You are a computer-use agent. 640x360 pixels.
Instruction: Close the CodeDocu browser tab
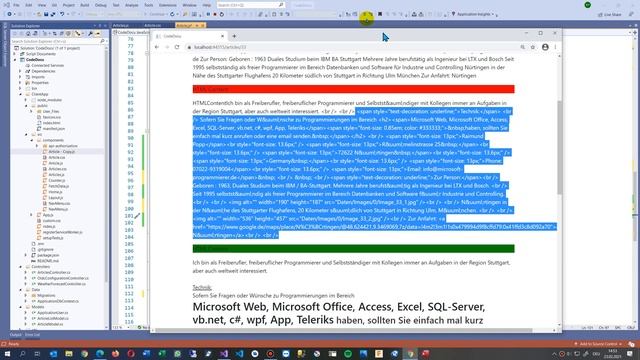[x=222, y=36]
